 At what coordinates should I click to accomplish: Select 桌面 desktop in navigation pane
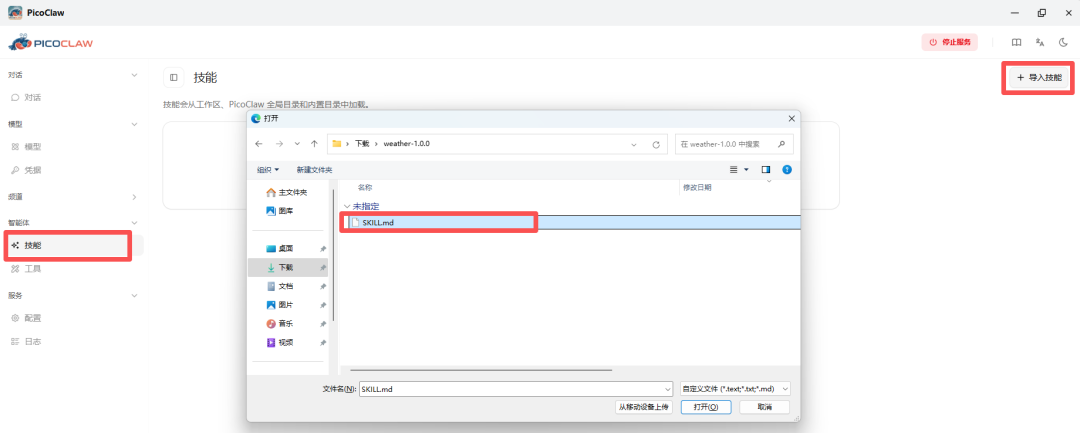(x=280, y=249)
